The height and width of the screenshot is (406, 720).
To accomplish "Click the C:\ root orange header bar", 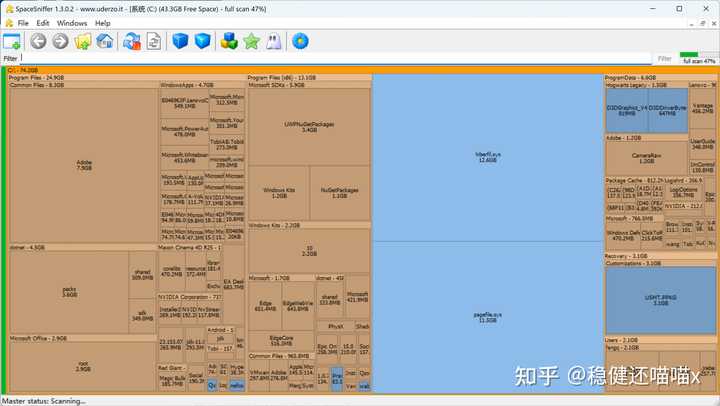I will (x=361, y=70).
